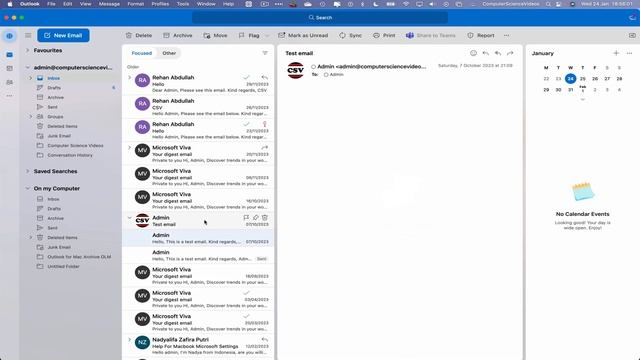The height and width of the screenshot is (360, 640).
Task: Click the Search field in title bar
Action: (320, 18)
